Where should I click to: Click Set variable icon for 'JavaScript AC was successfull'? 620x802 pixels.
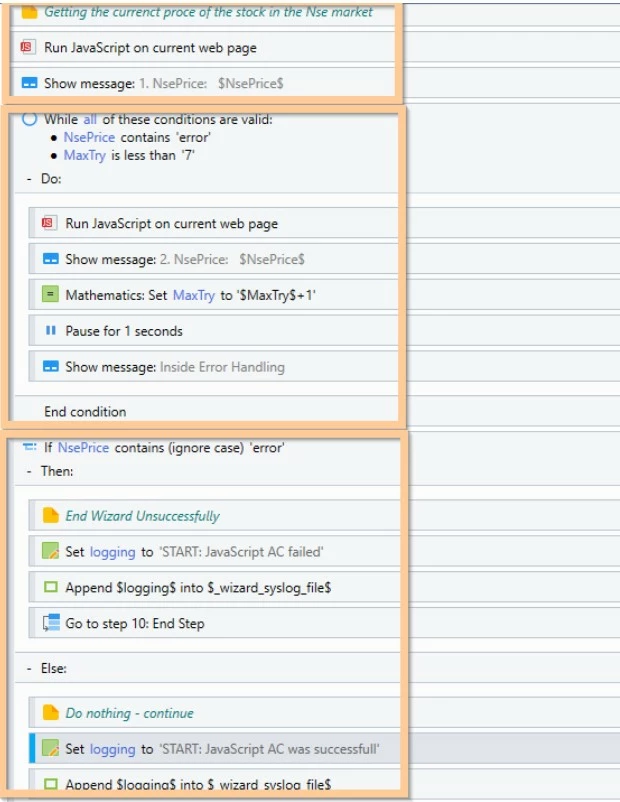[50, 748]
